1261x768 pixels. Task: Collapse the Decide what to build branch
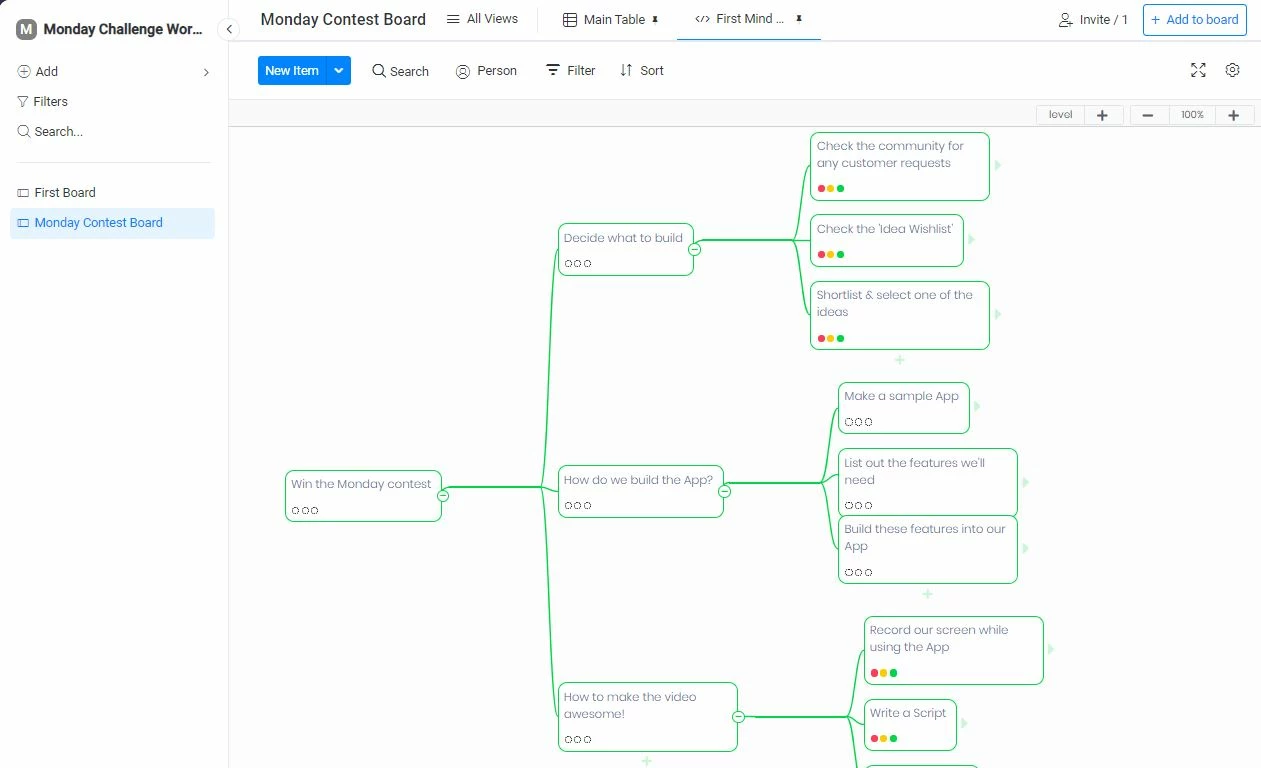[695, 249]
